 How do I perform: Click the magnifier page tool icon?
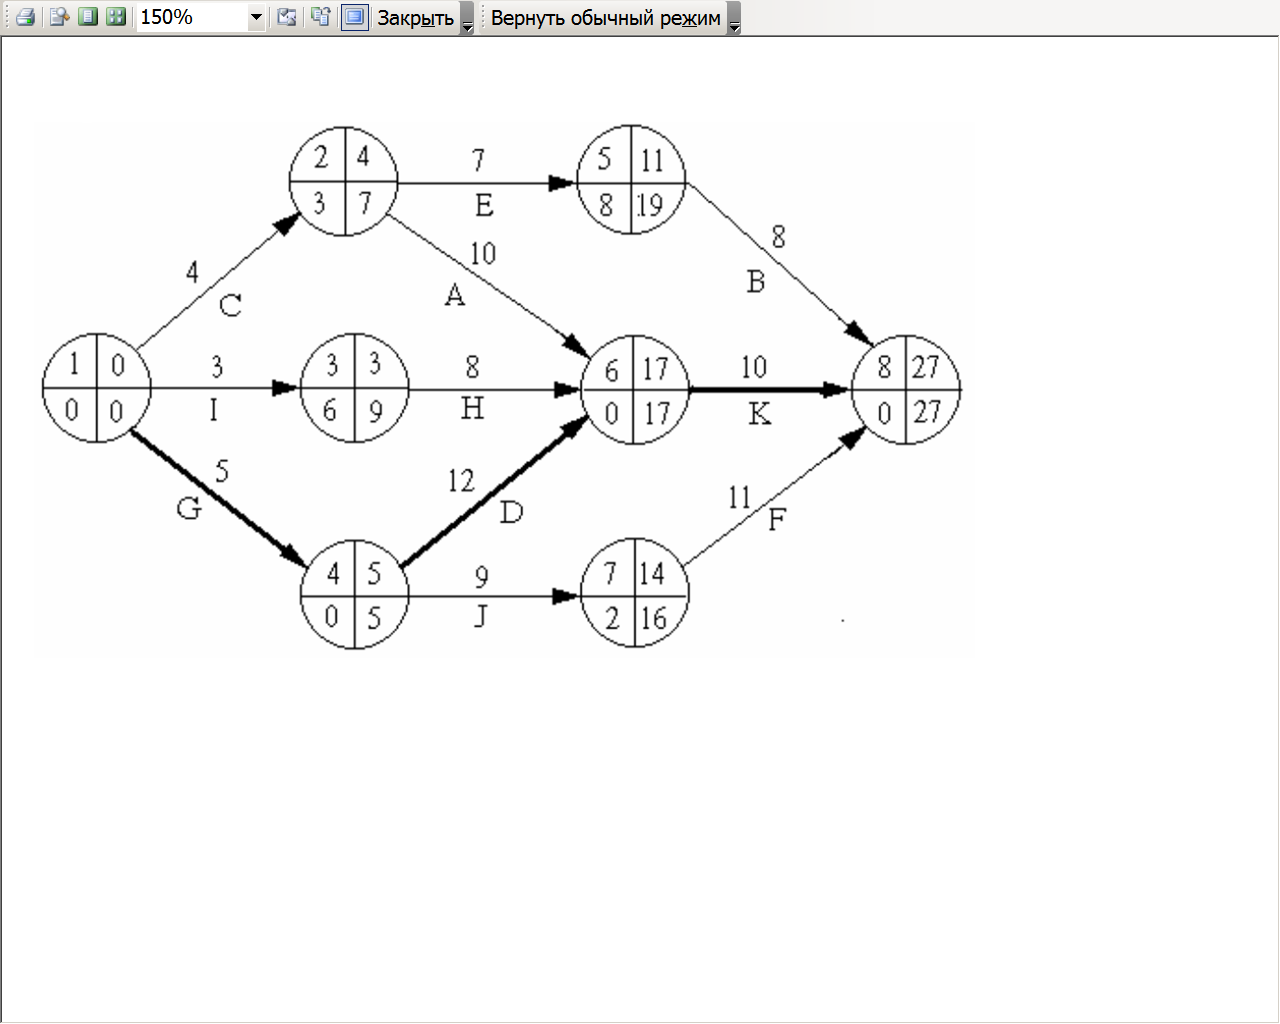point(59,17)
